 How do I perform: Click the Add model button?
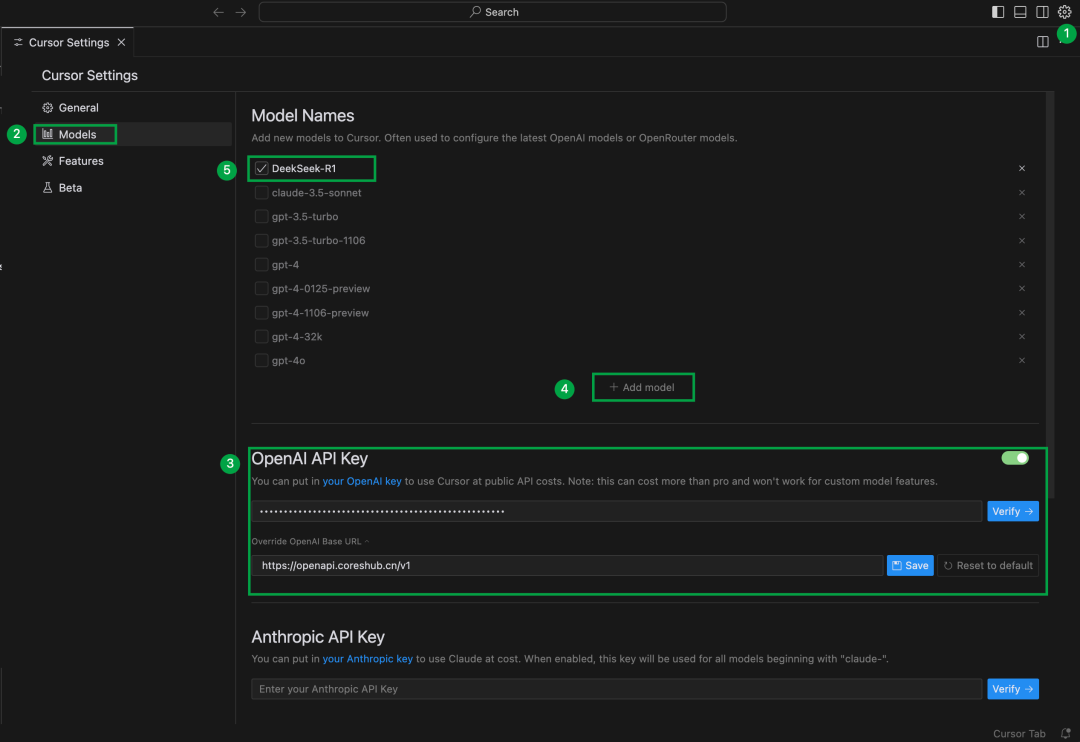click(642, 388)
